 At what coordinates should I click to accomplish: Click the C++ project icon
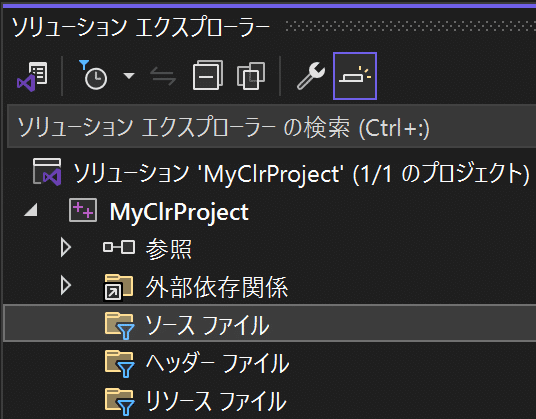[x=83, y=210]
